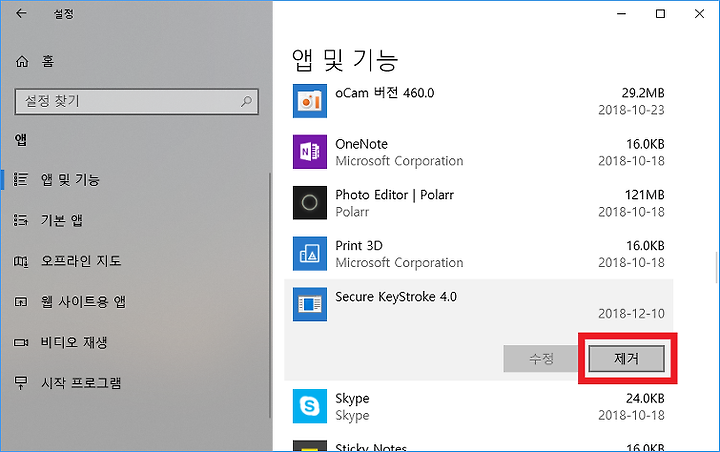The image size is (720, 452).
Task: Open 웹 사이트용 앱 section
Action: pos(83,301)
